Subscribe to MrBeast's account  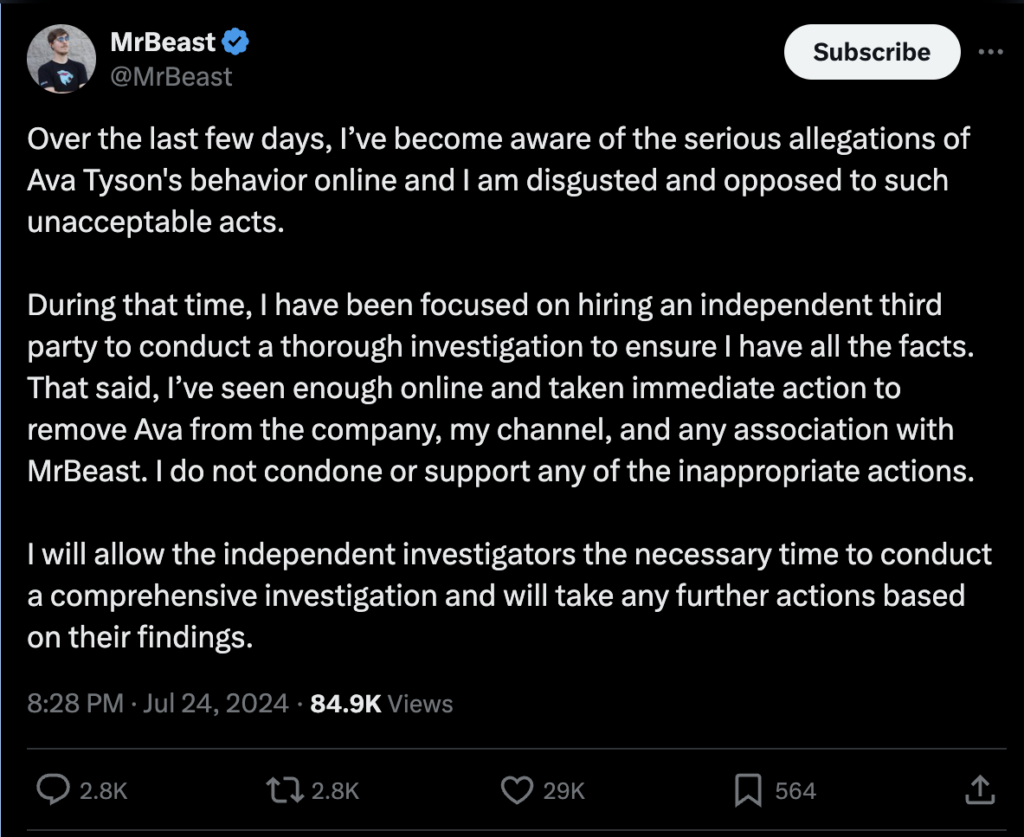(871, 51)
